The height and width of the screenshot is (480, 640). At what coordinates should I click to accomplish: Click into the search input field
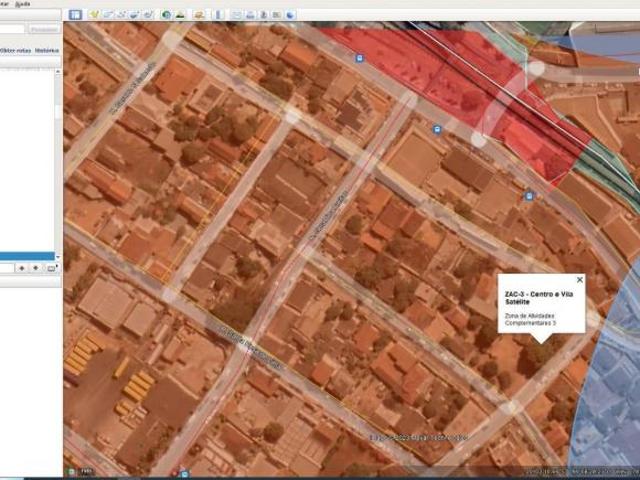tap(12, 29)
